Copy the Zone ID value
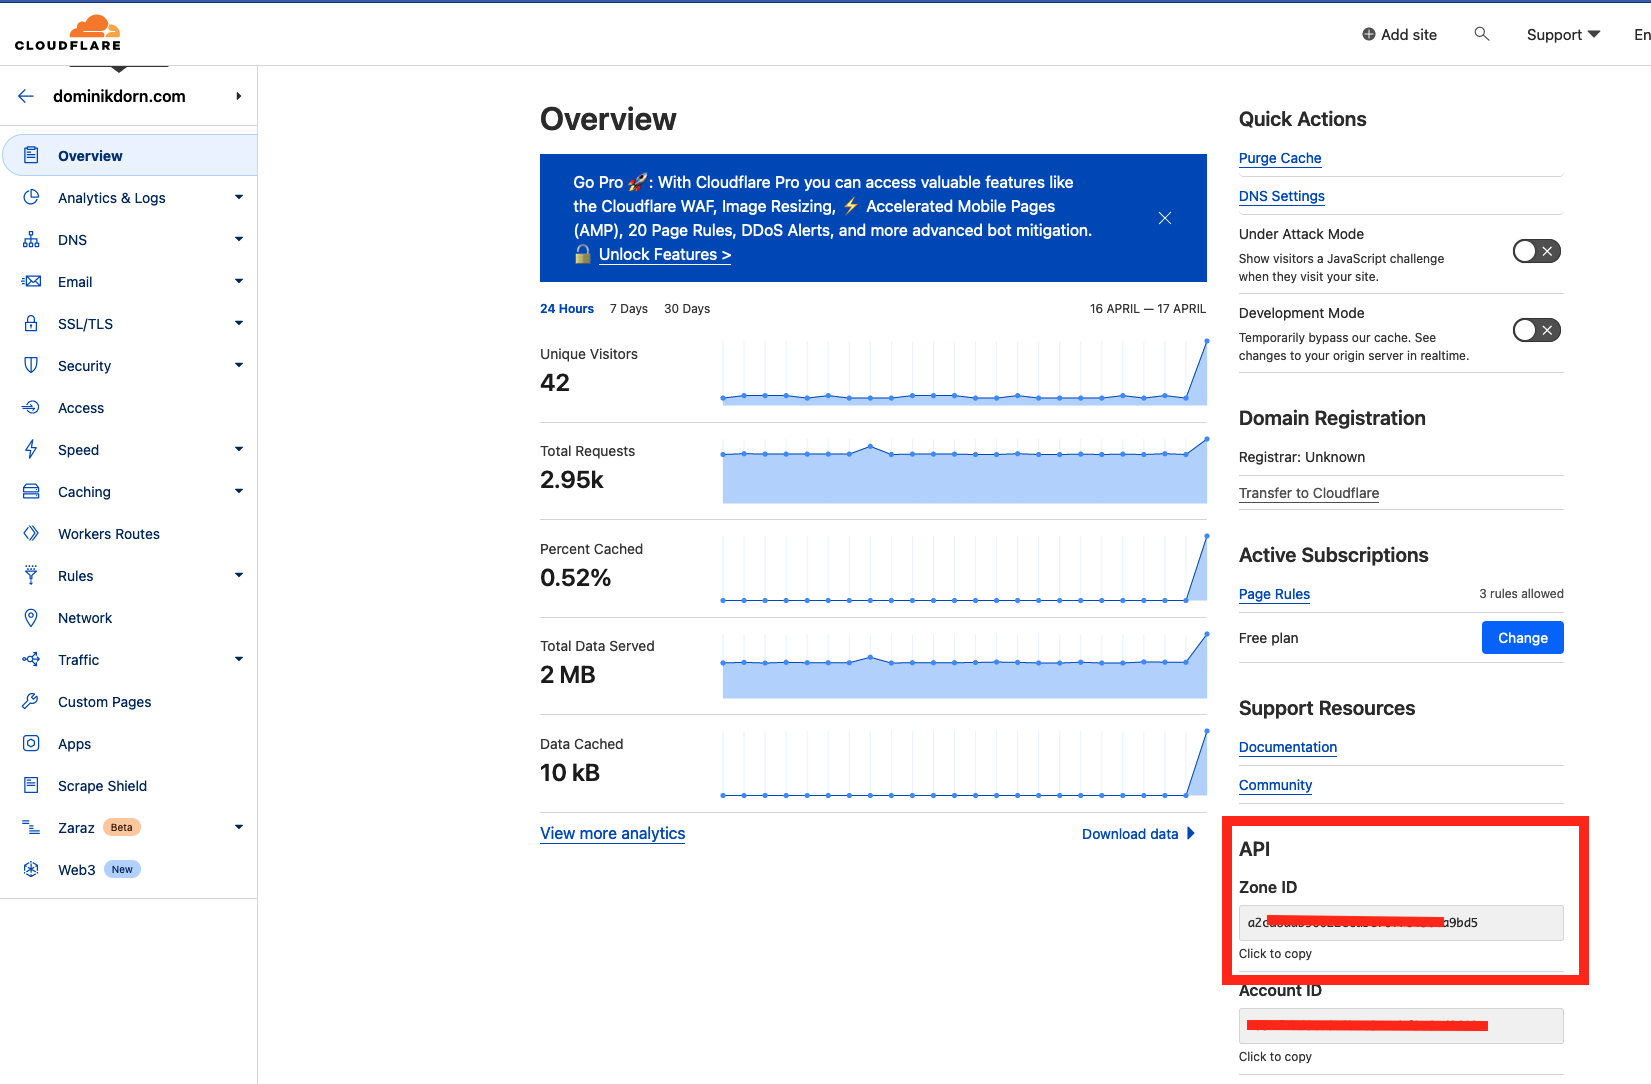The width and height of the screenshot is (1651, 1084). pyautogui.click(x=1399, y=922)
